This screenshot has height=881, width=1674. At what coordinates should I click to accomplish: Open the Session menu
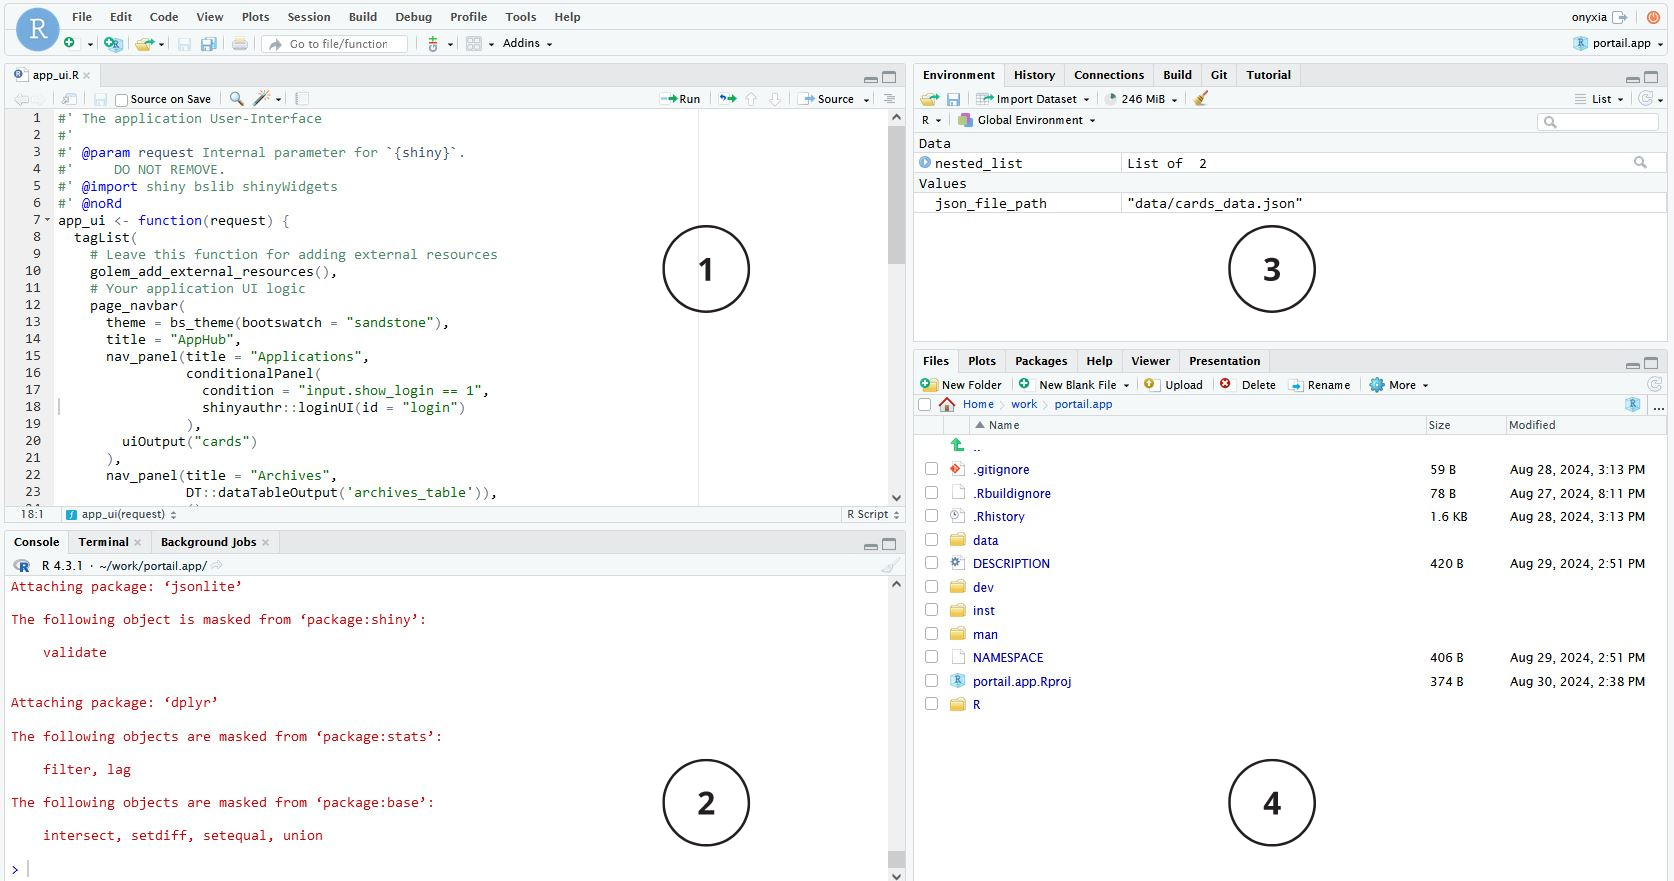308,17
